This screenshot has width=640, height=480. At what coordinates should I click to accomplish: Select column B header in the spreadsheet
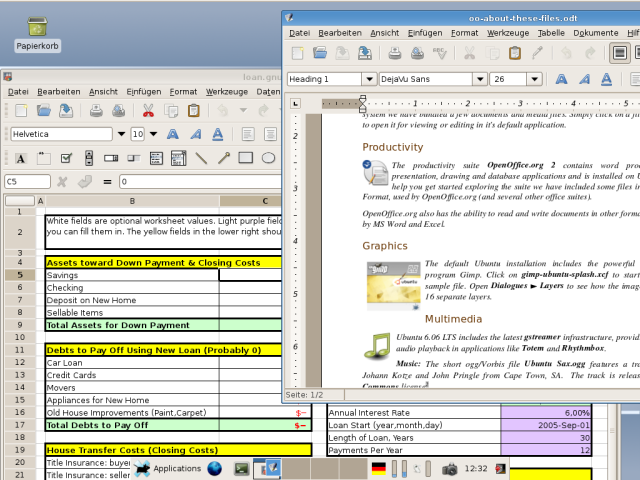pyautogui.click(x=132, y=201)
